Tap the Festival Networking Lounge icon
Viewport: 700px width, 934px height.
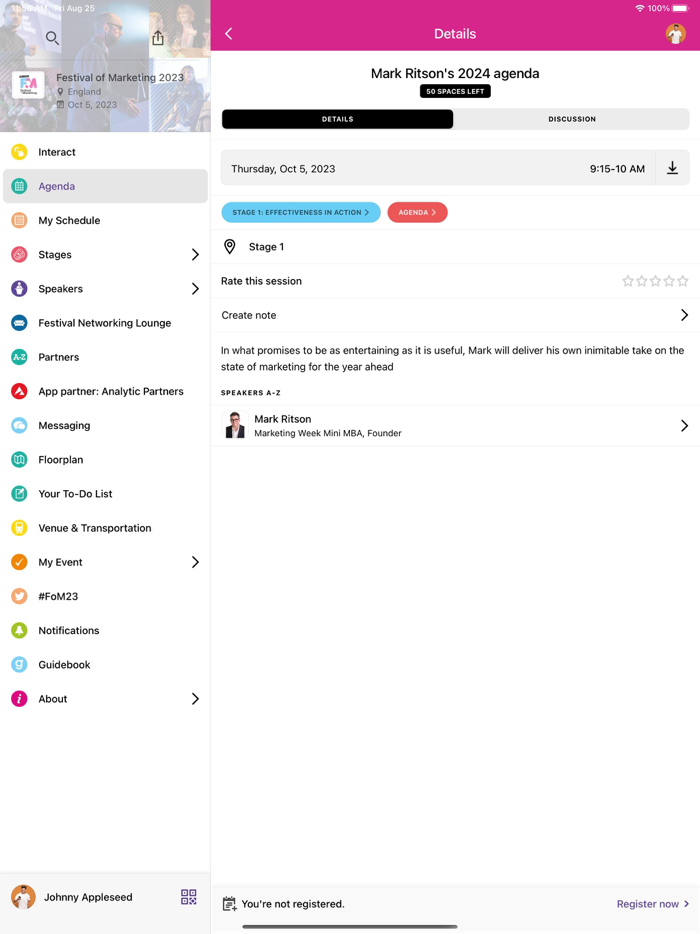click(x=19, y=323)
